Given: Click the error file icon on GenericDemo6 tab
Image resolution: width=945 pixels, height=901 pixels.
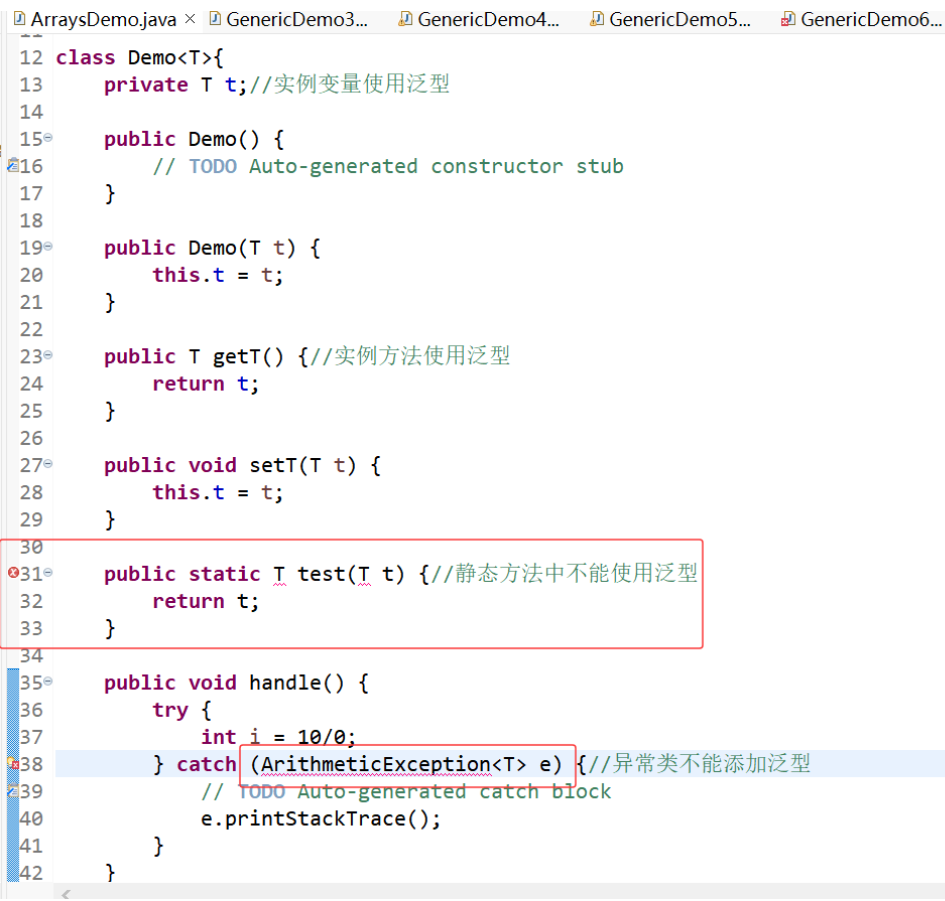Looking at the screenshot, I should pos(788,19).
